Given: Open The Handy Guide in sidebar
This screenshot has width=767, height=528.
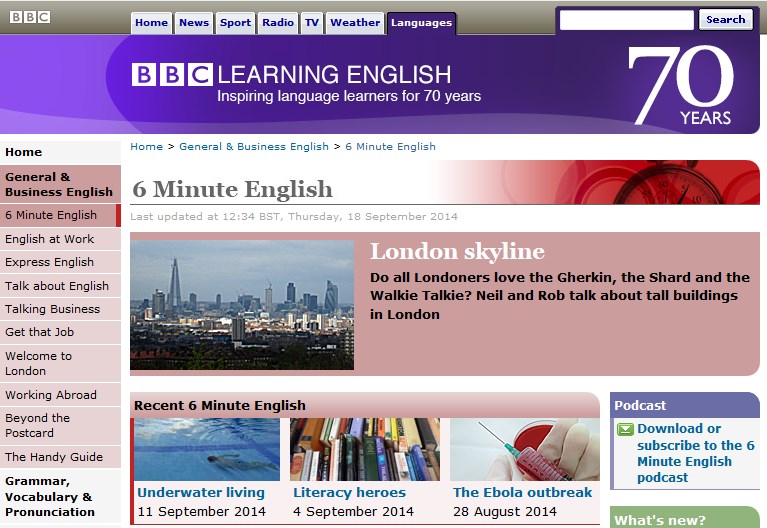Looking at the screenshot, I should [60, 457].
